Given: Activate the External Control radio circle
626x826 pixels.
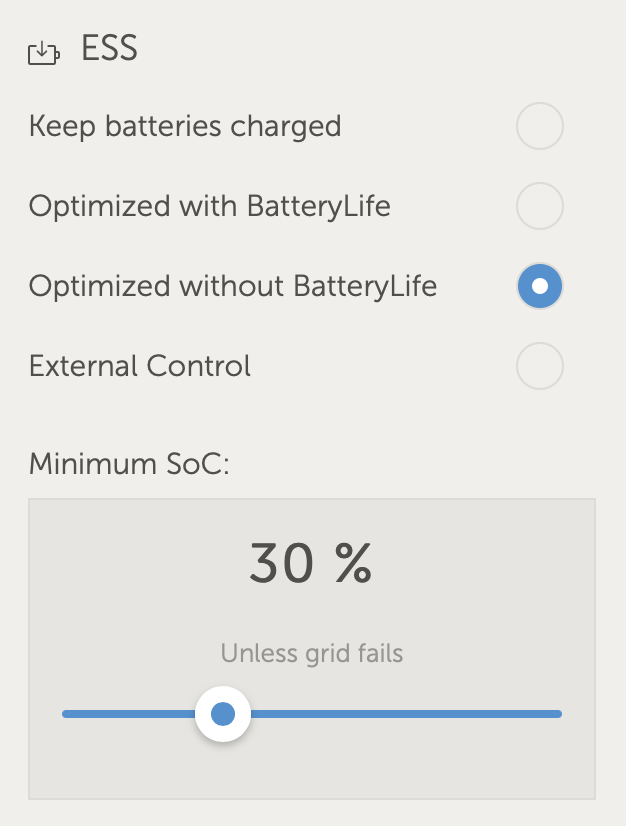Looking at the screenshot, I should pyautogui.click(x=540, y=366).
